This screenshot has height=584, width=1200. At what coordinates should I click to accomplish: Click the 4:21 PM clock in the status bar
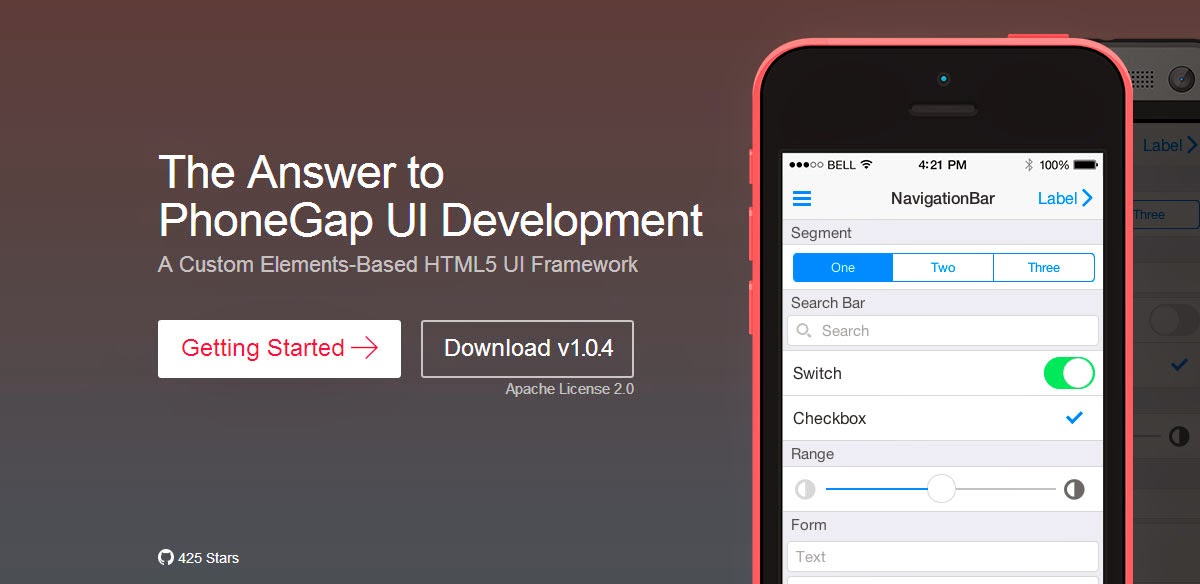tap(942, 165)
